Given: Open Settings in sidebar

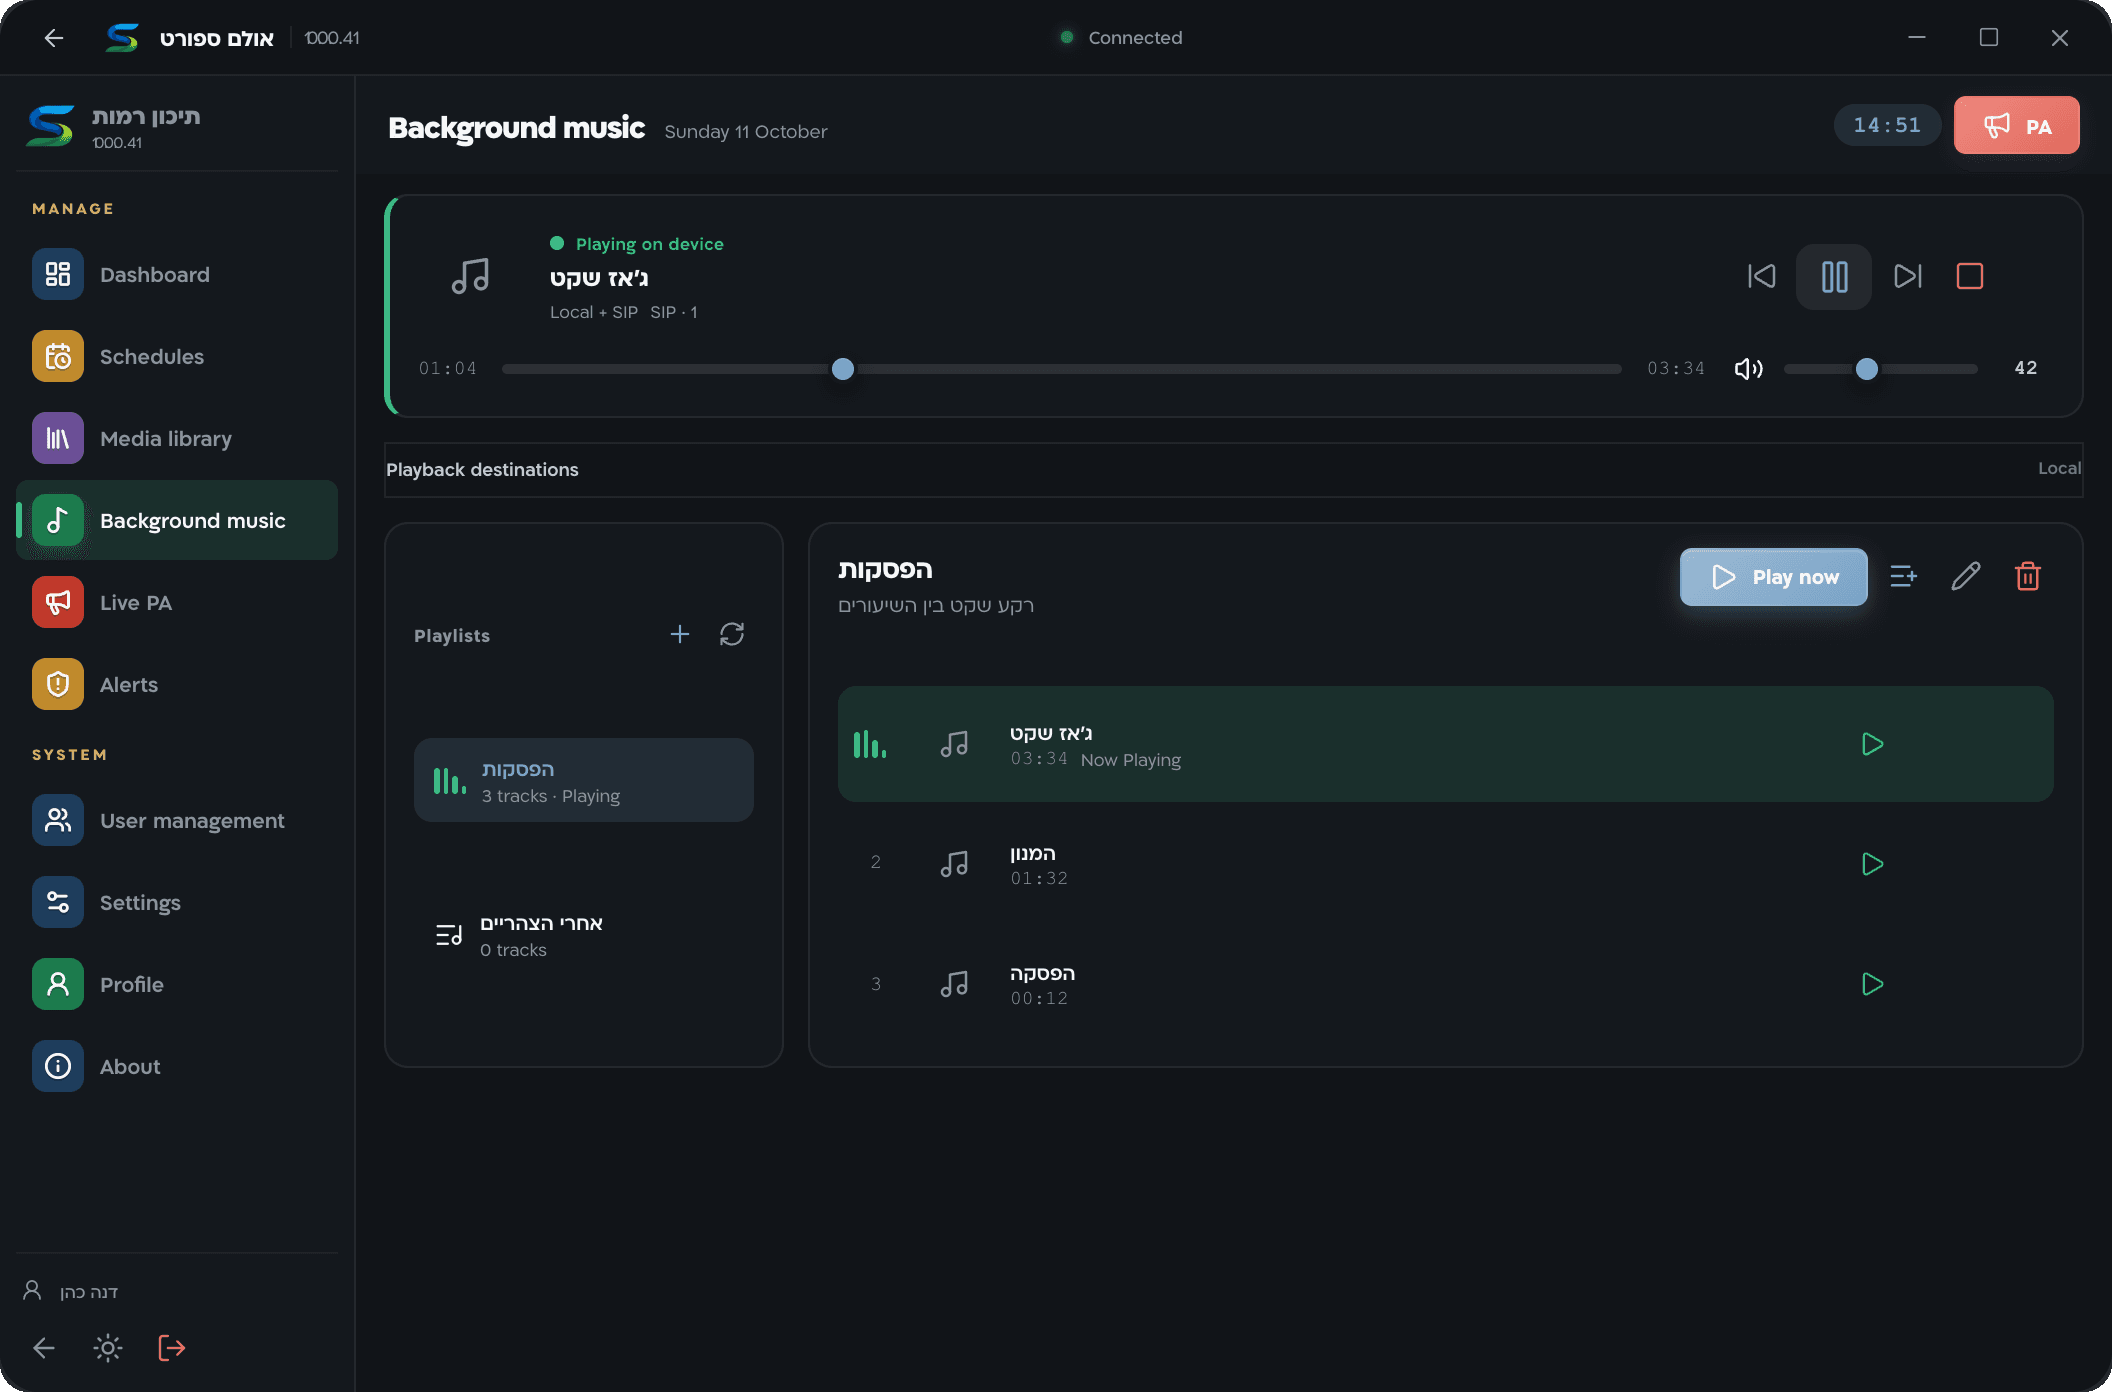Looking at the screenshot, I should click(x=177, y=902).
